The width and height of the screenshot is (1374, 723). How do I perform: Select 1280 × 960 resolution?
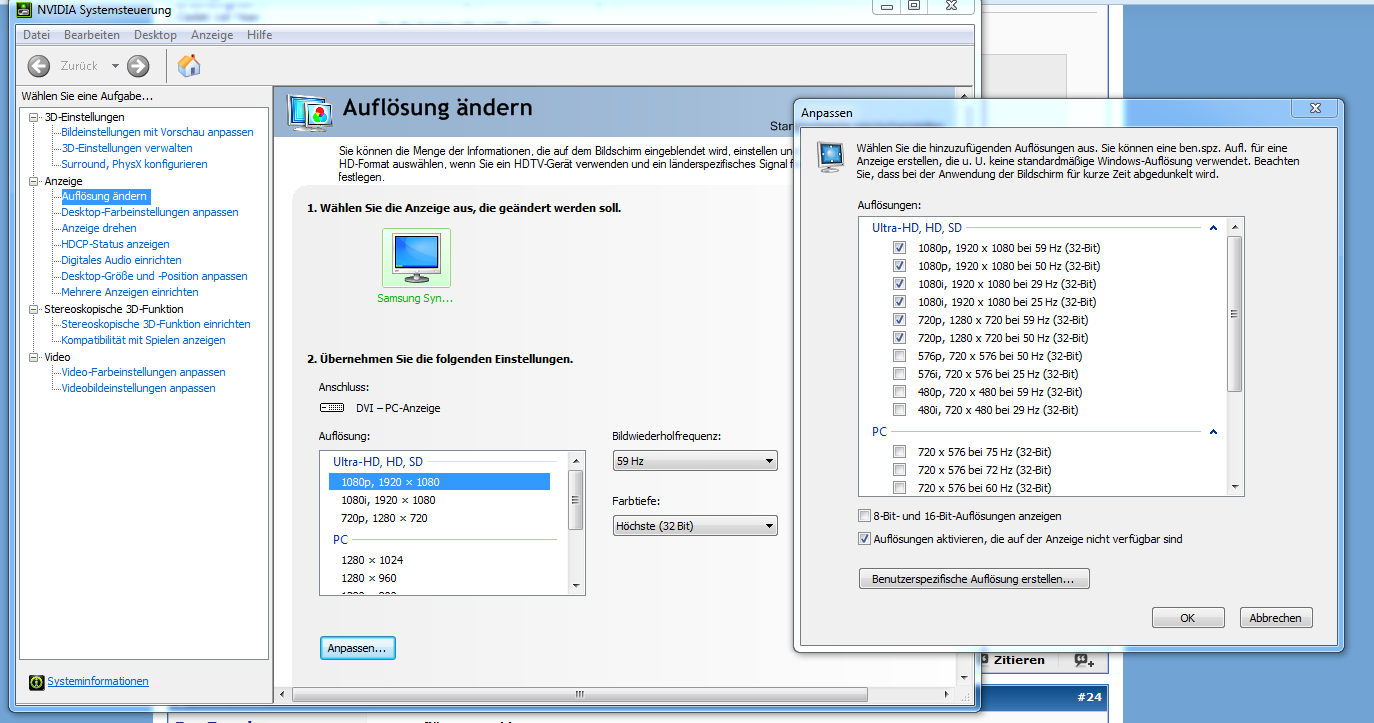(x=369, y=578)
